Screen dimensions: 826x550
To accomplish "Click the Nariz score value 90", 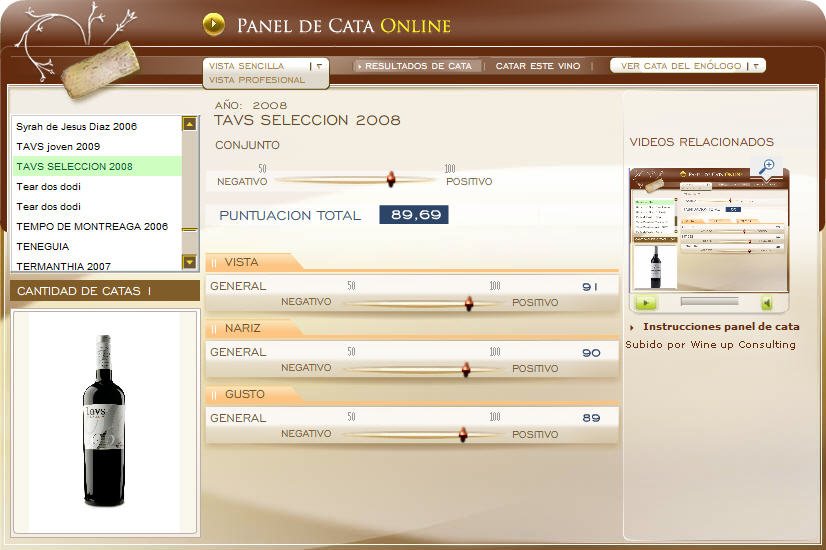I will pyautogui.click(x=591, y=353).
